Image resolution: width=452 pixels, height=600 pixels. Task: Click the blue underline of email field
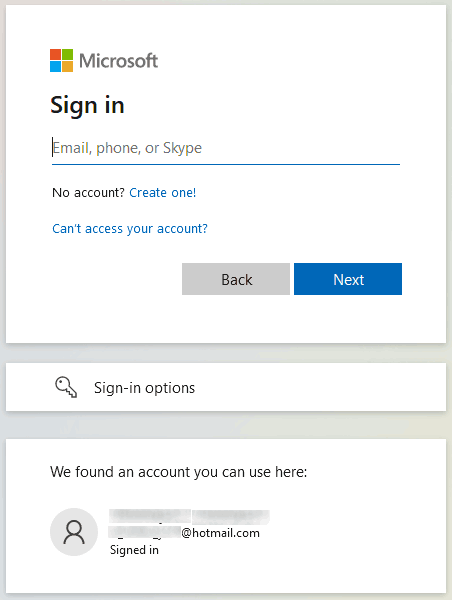226,165
